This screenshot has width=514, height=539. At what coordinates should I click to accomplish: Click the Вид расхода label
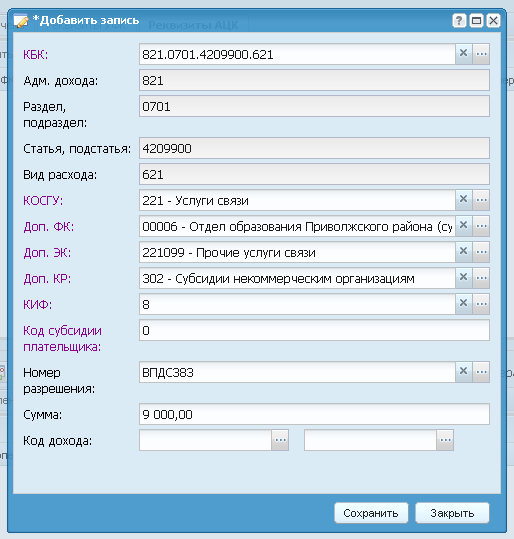coord(60,175)
